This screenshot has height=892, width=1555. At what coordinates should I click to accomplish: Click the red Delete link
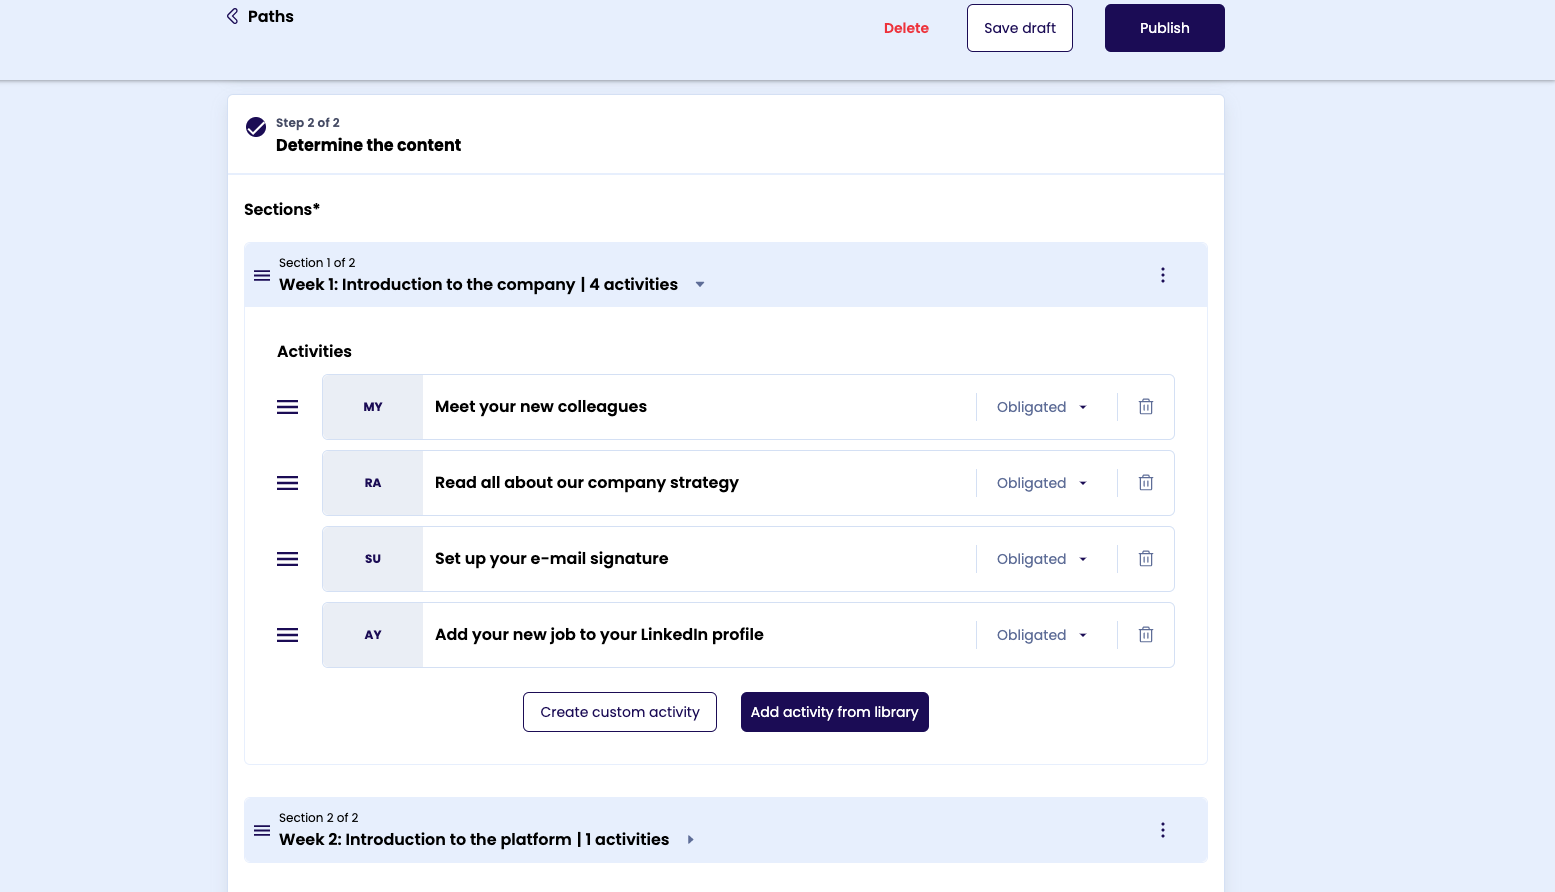pos(906,28)
